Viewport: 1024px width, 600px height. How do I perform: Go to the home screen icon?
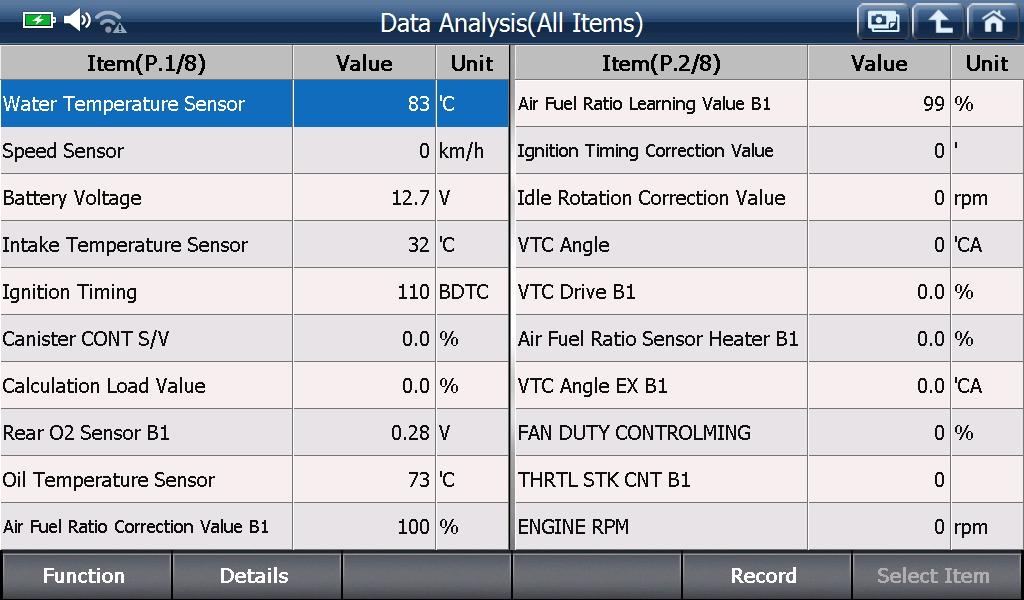[x=993, y=22]
